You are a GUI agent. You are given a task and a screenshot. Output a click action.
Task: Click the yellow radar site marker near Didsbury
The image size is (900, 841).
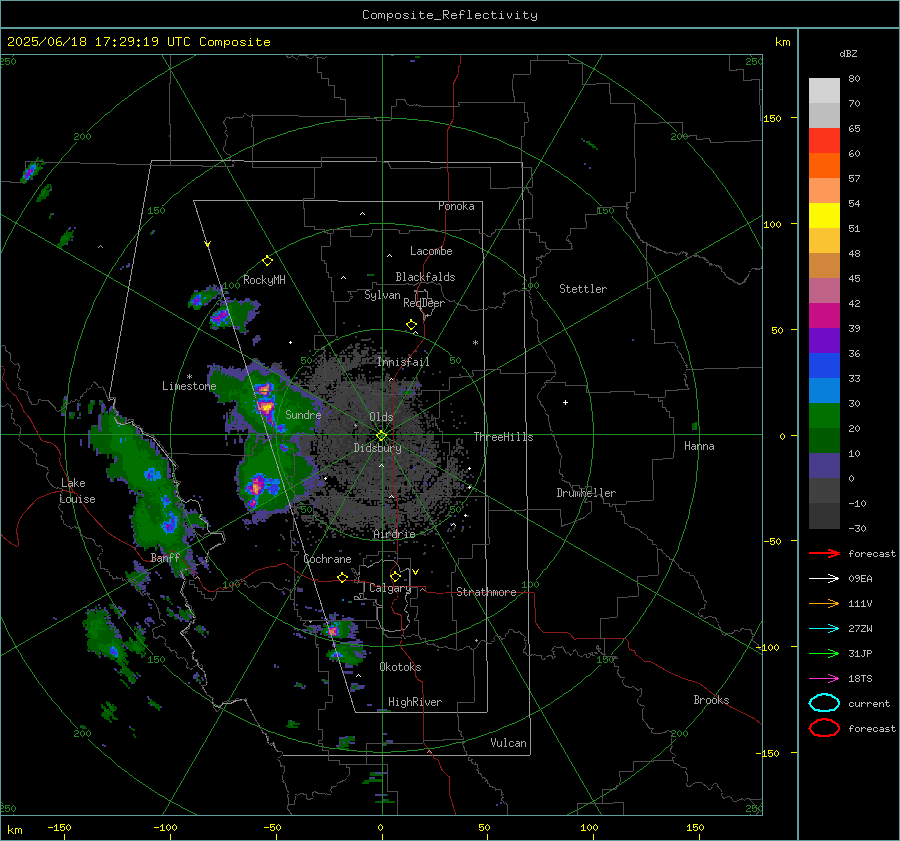381,436
